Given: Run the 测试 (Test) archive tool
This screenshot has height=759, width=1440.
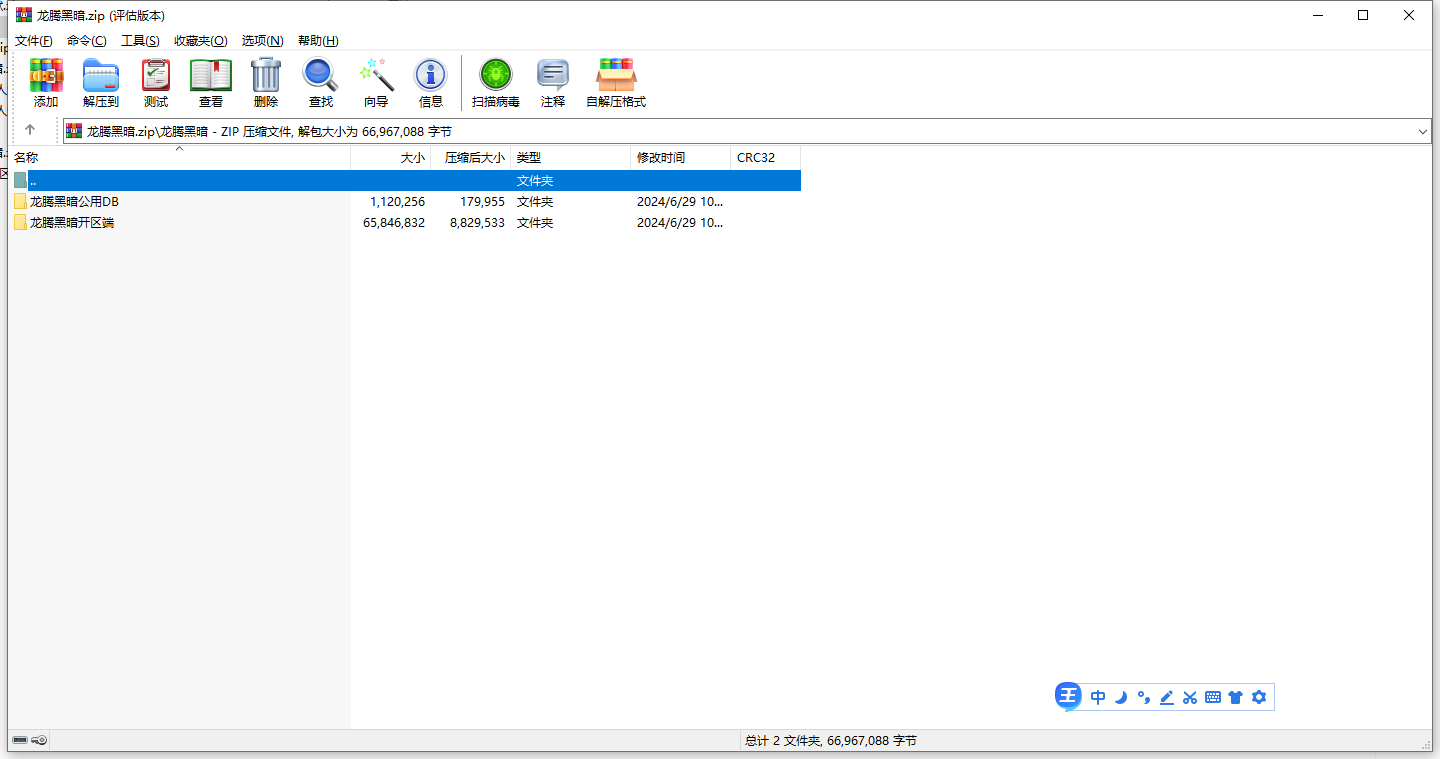Looking at the screenshot, I should 156,82.
